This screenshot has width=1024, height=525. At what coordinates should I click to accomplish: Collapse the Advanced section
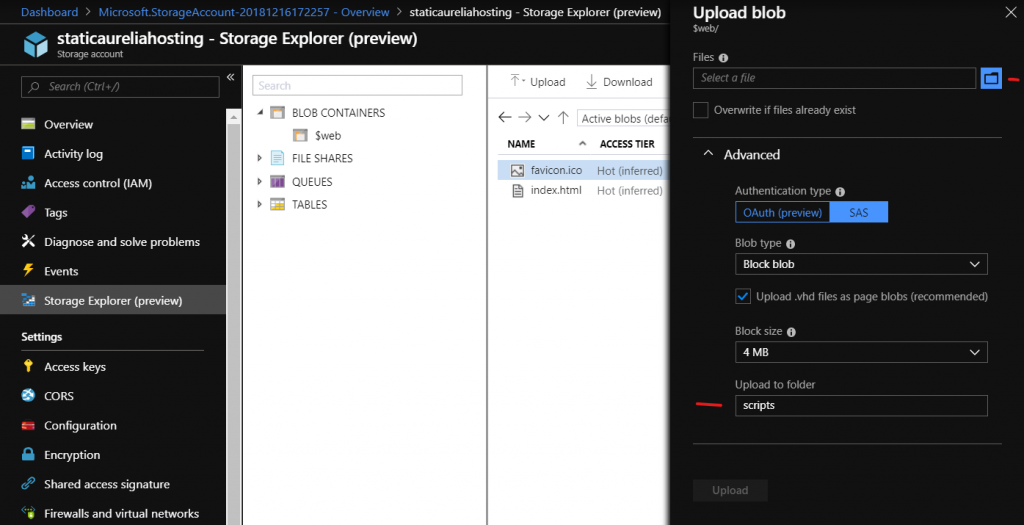tap(708, 155)
